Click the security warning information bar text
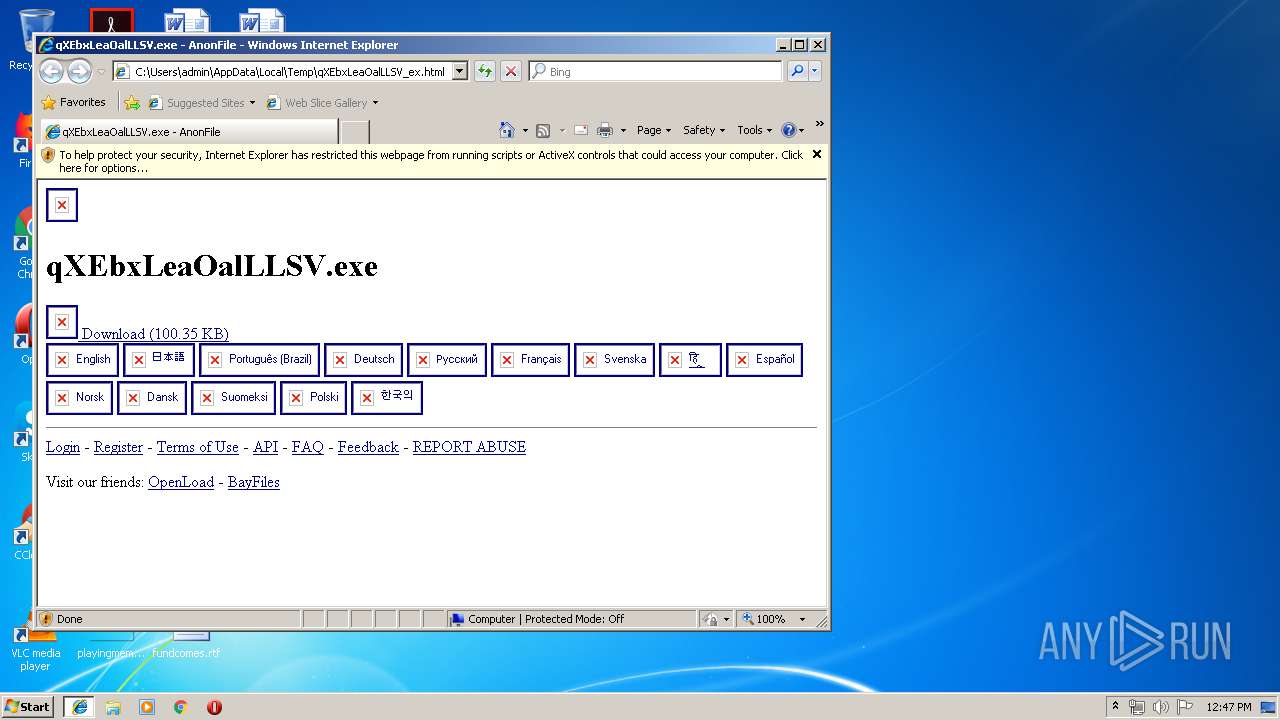This screenshot has height=720, width=1280. point(431,161)
